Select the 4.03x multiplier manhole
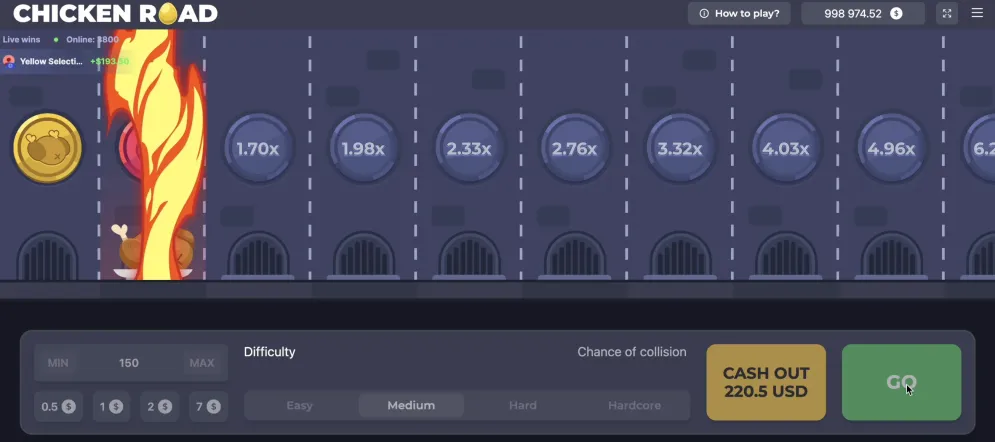 786,148
